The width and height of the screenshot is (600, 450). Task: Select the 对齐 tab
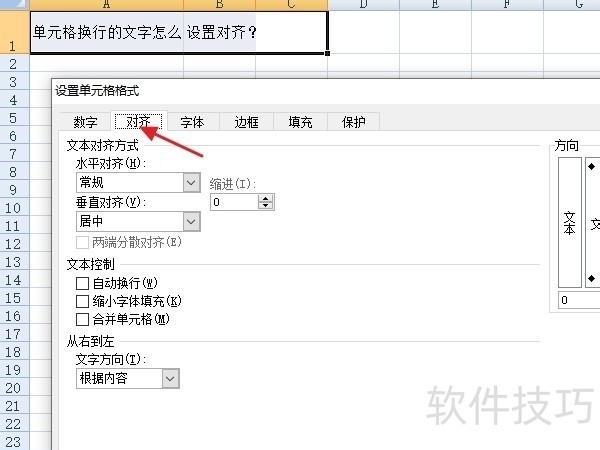pos(139,122)
